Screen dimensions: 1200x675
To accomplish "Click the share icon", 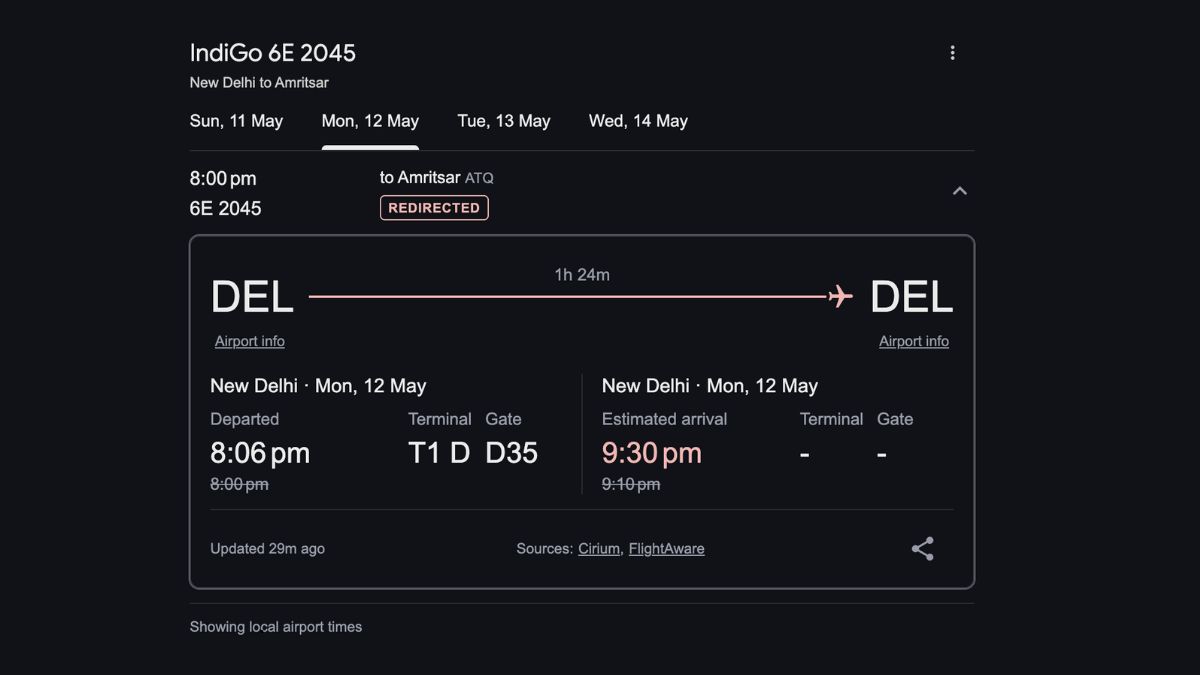I will tap(922, 549).
